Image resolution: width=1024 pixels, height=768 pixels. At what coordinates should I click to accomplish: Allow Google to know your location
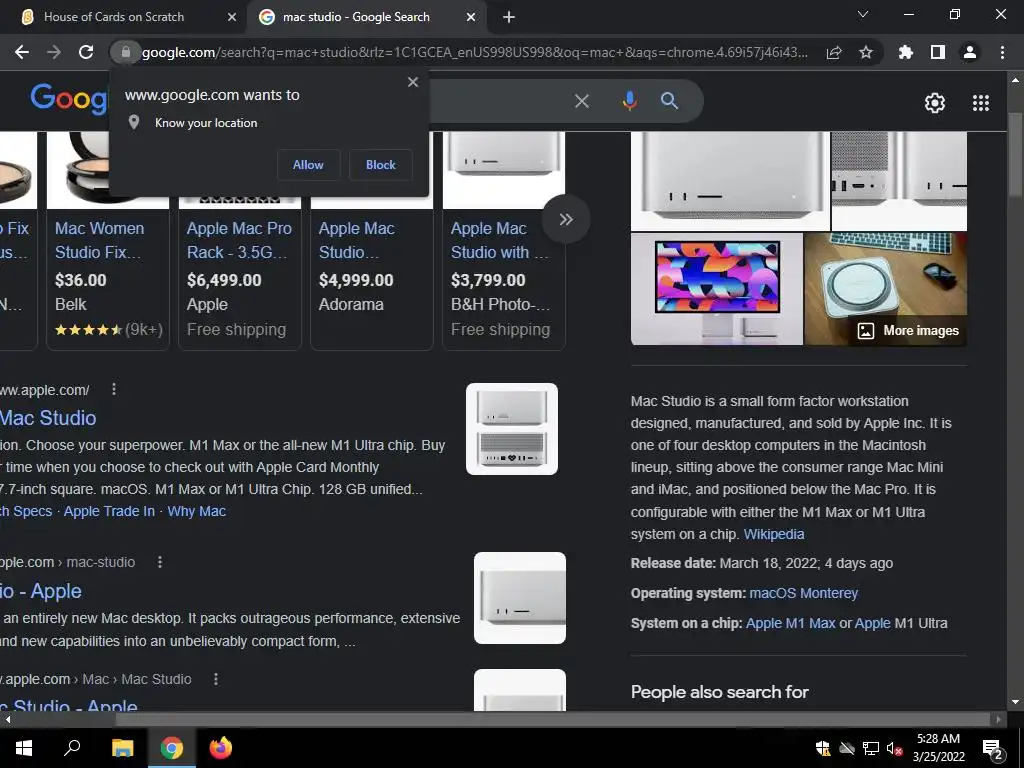click(308, 165)
